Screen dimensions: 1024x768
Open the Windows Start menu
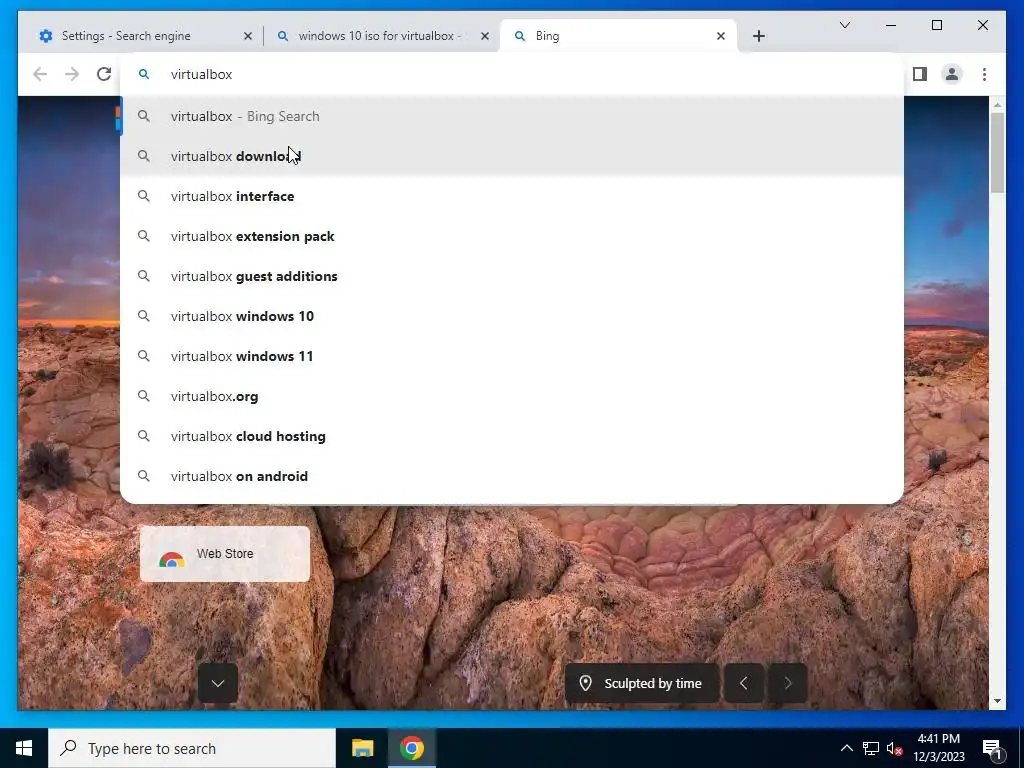coord(24,748)
